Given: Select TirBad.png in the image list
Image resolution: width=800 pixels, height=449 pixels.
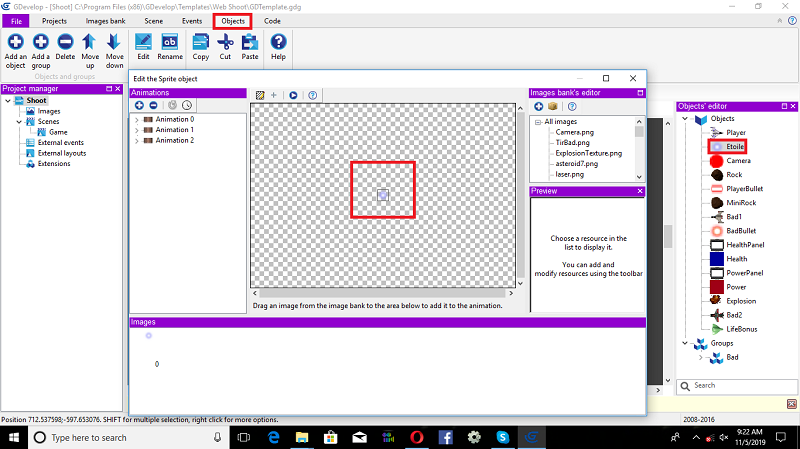Looking at the screenshot, I should [x=572, y=143].
